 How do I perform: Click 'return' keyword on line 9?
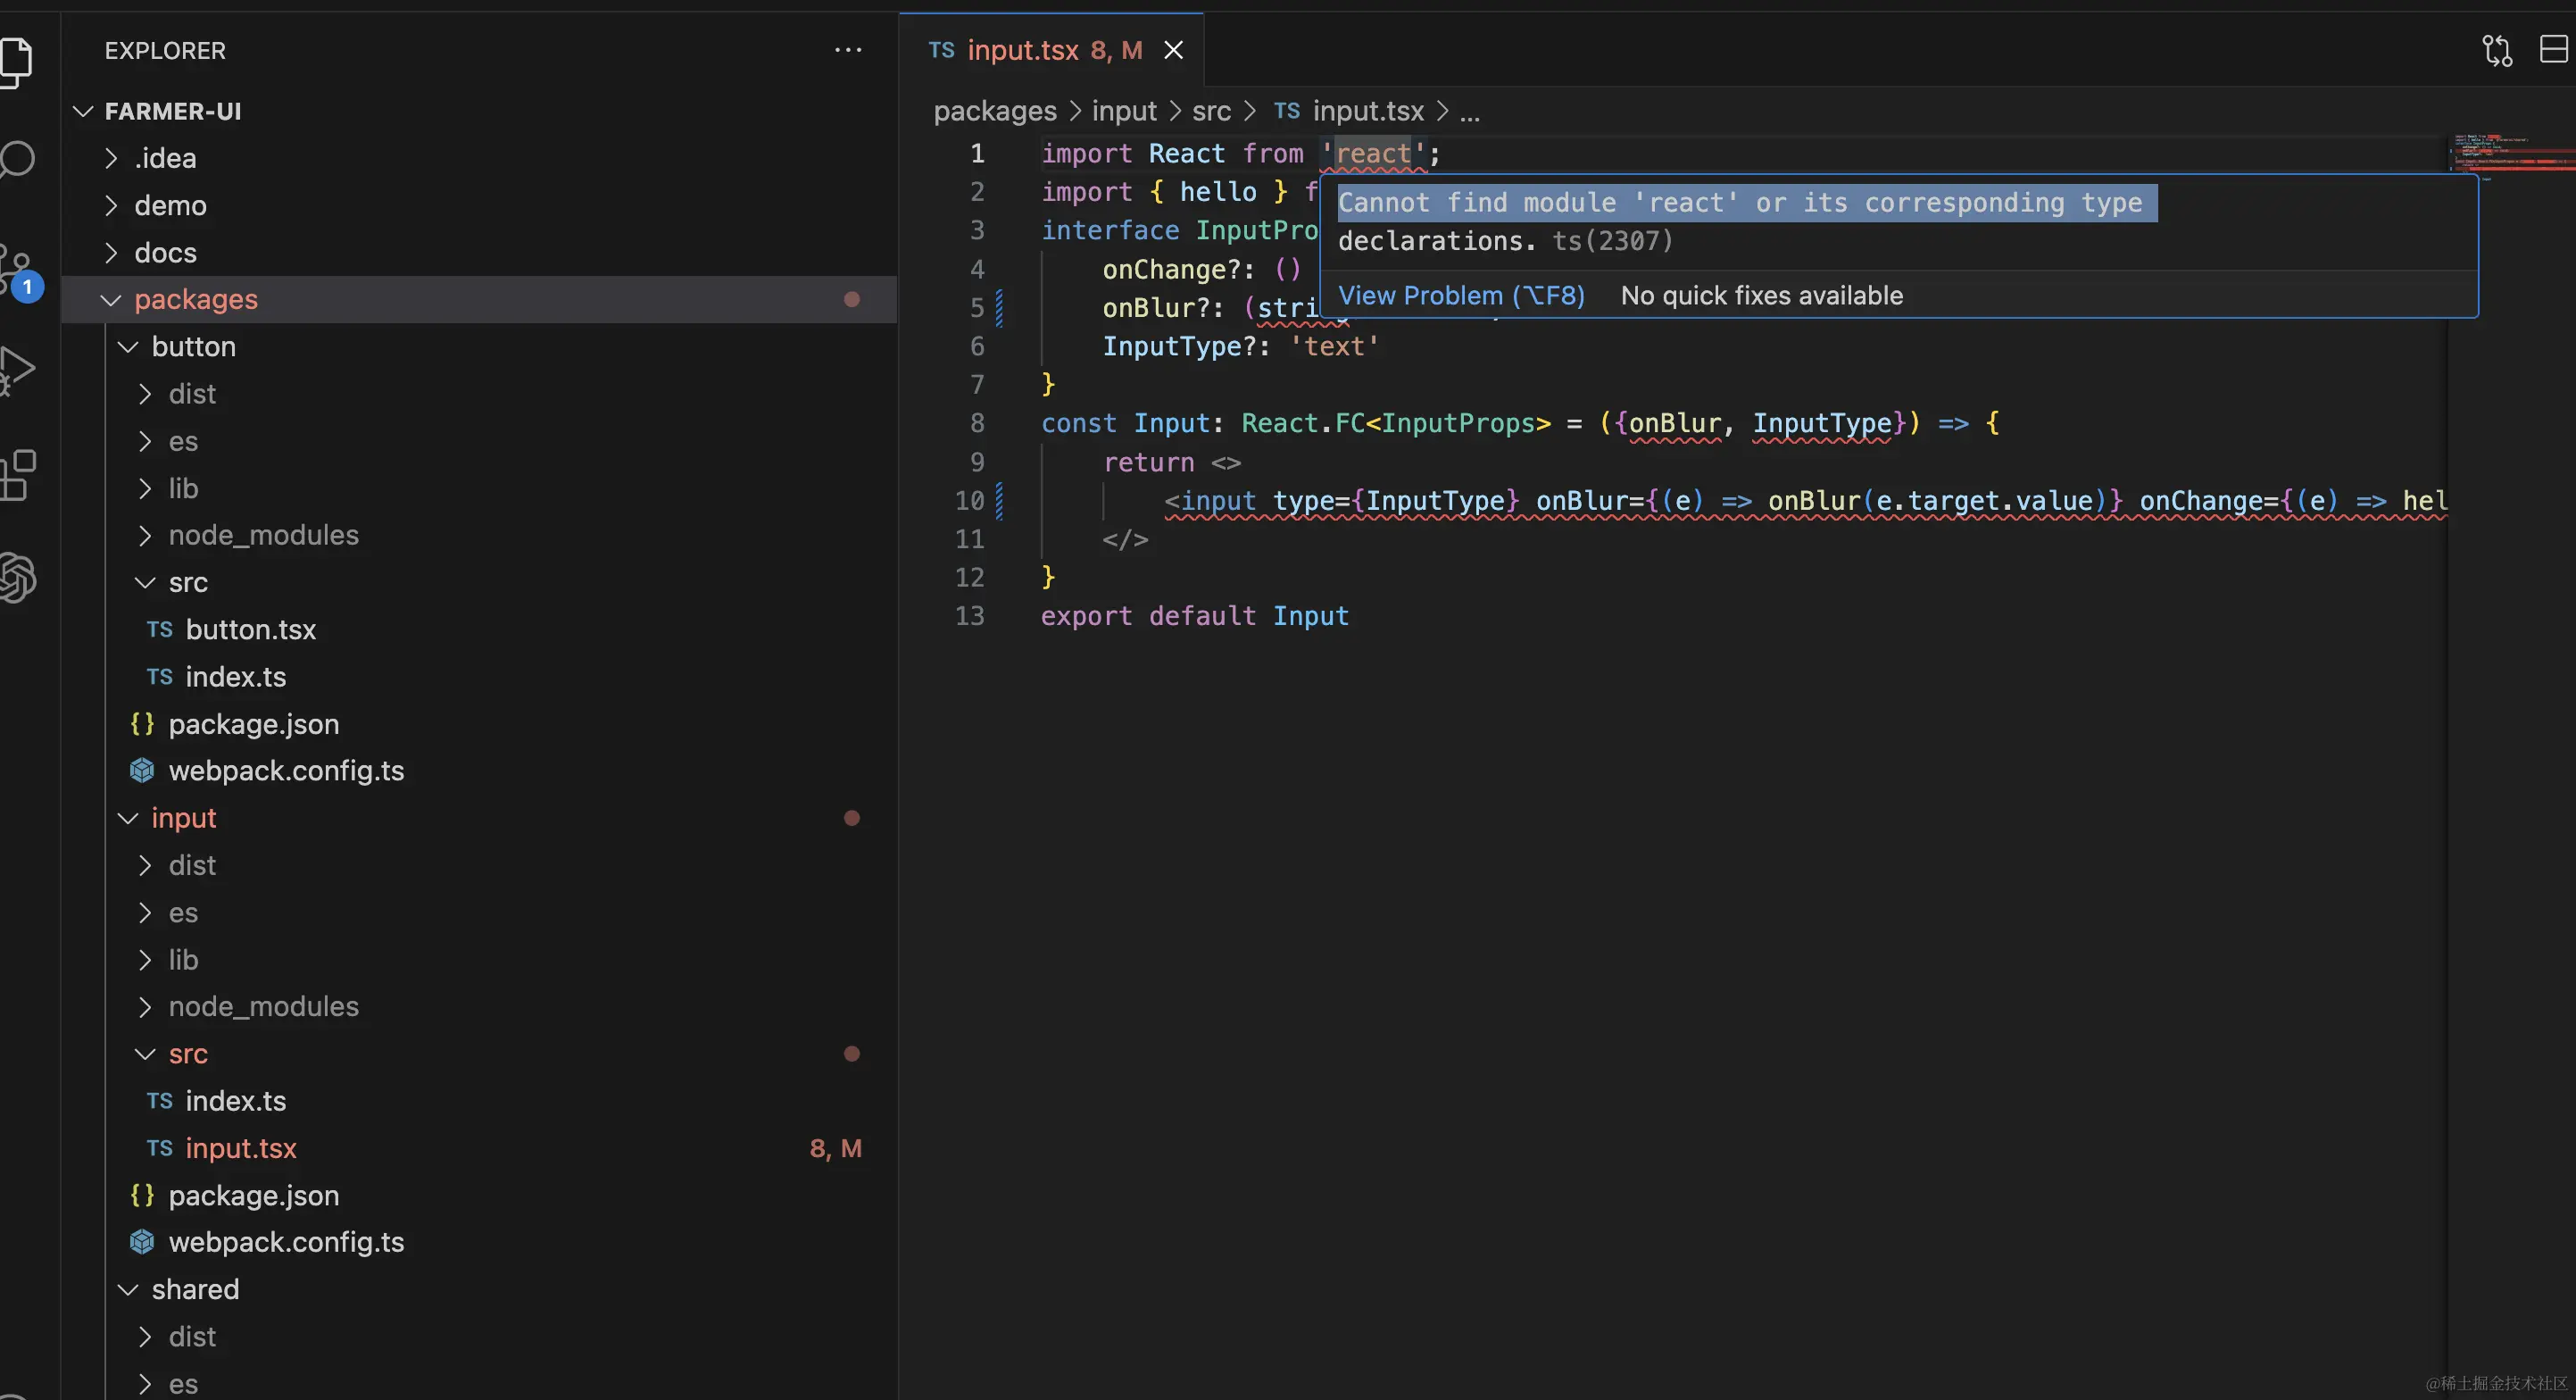click(1148, 462)
